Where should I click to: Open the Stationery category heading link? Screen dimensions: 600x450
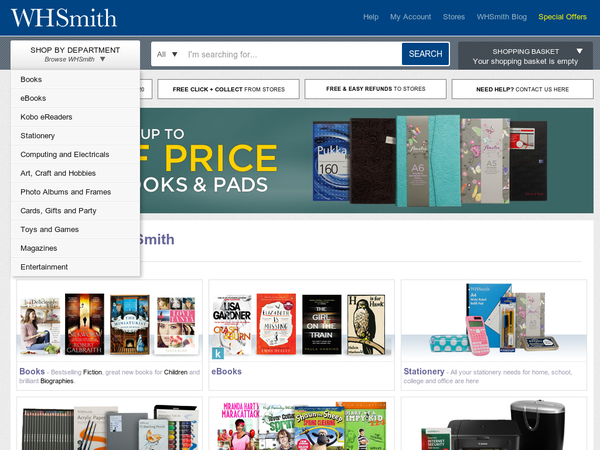click(424, 372)
